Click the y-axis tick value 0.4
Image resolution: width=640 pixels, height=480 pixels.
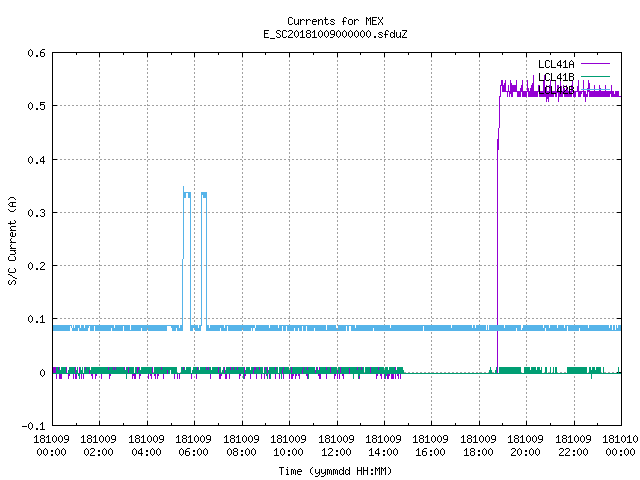(36, 160)
